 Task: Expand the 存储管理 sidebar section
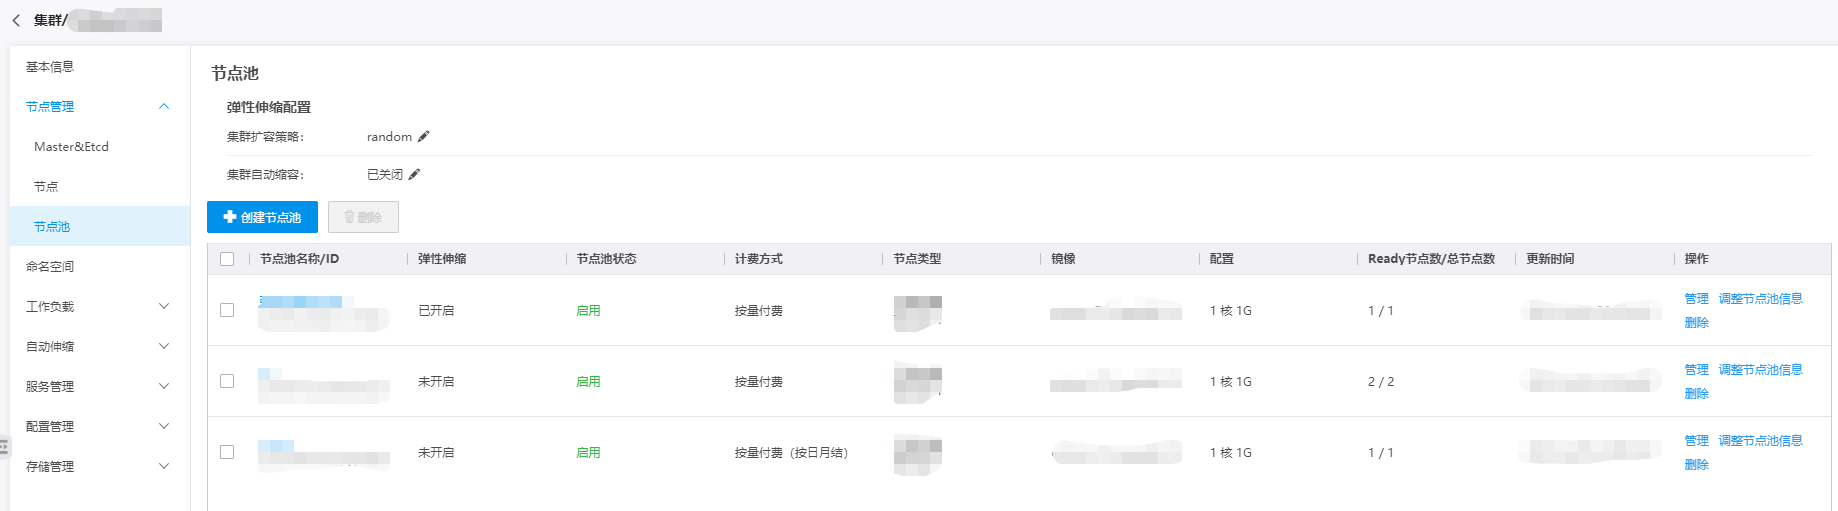[x=164, y=467]
